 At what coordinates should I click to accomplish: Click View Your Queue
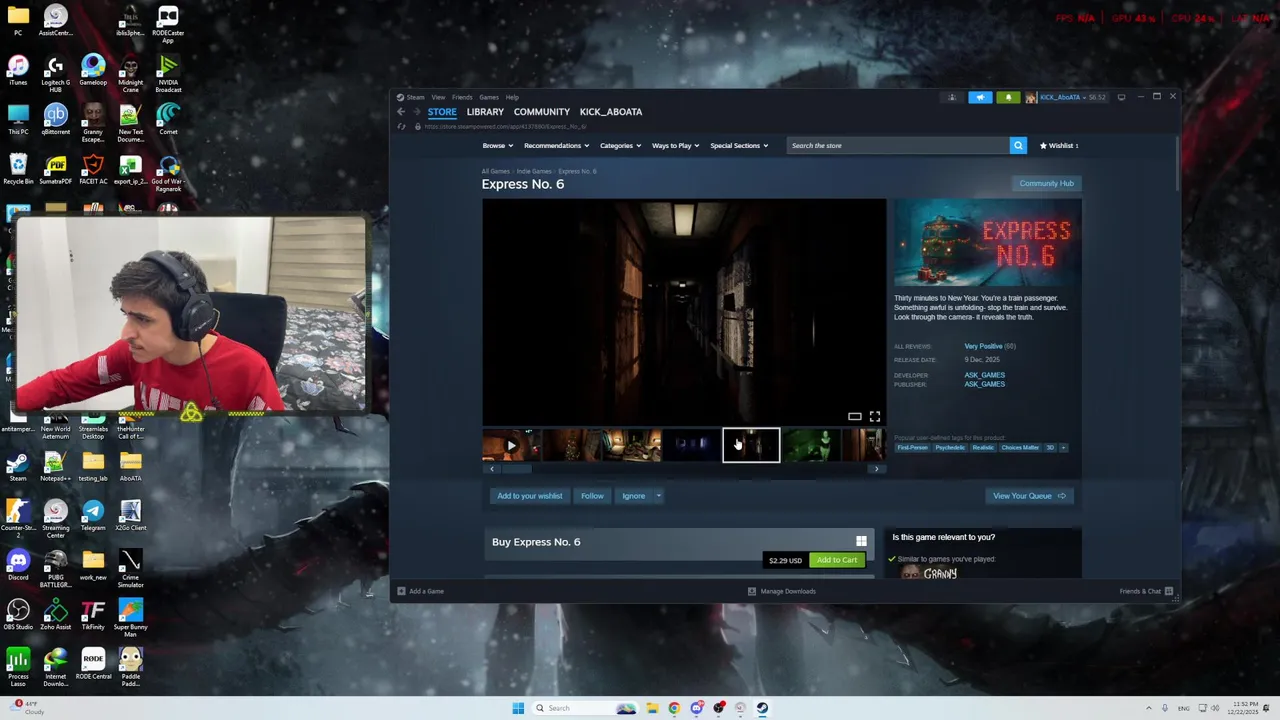click(x=1029, y=496)
